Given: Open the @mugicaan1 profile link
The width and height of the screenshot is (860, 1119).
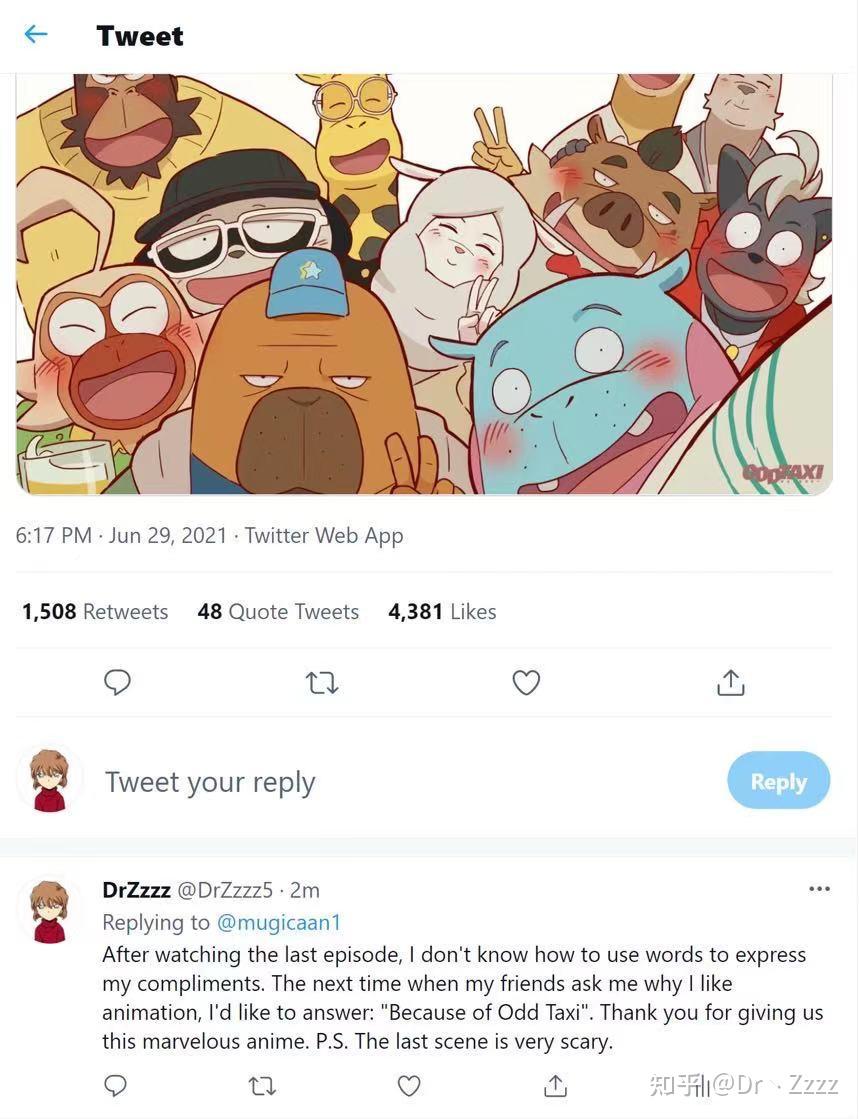Looking at the screenshot, I should tap(279, 922).
